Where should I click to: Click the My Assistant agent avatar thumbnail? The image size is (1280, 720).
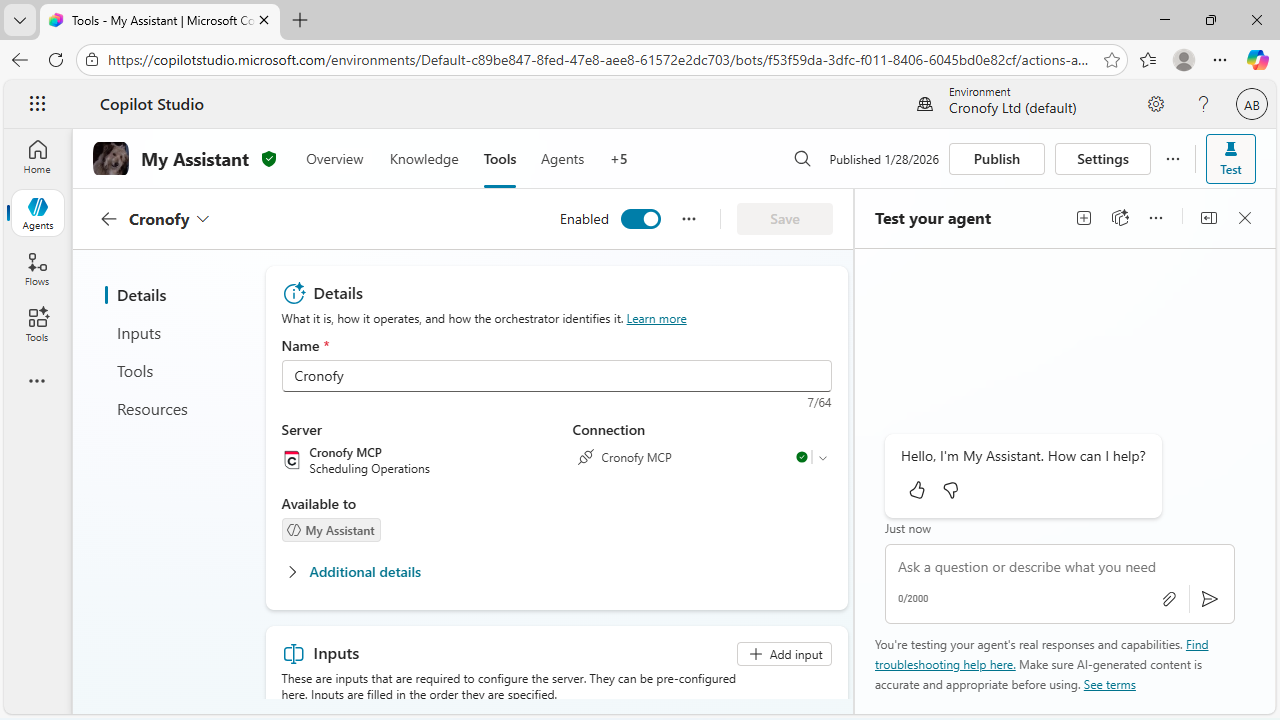[x=111, y=159]
